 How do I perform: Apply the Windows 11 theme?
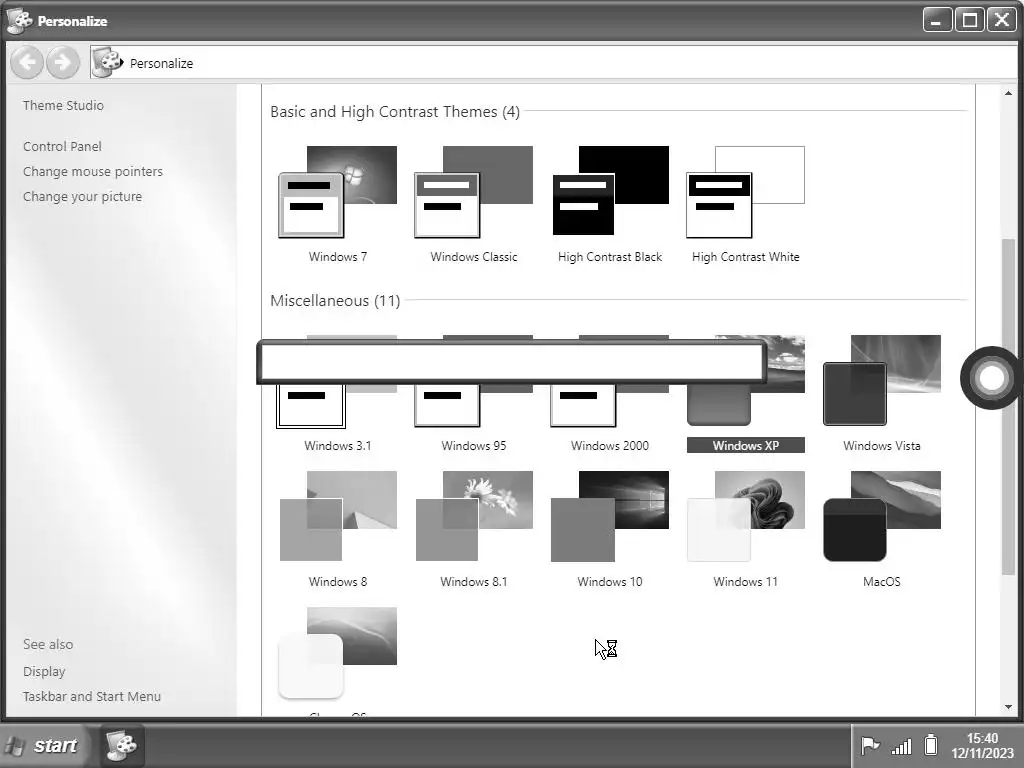(x=745, y=516)
